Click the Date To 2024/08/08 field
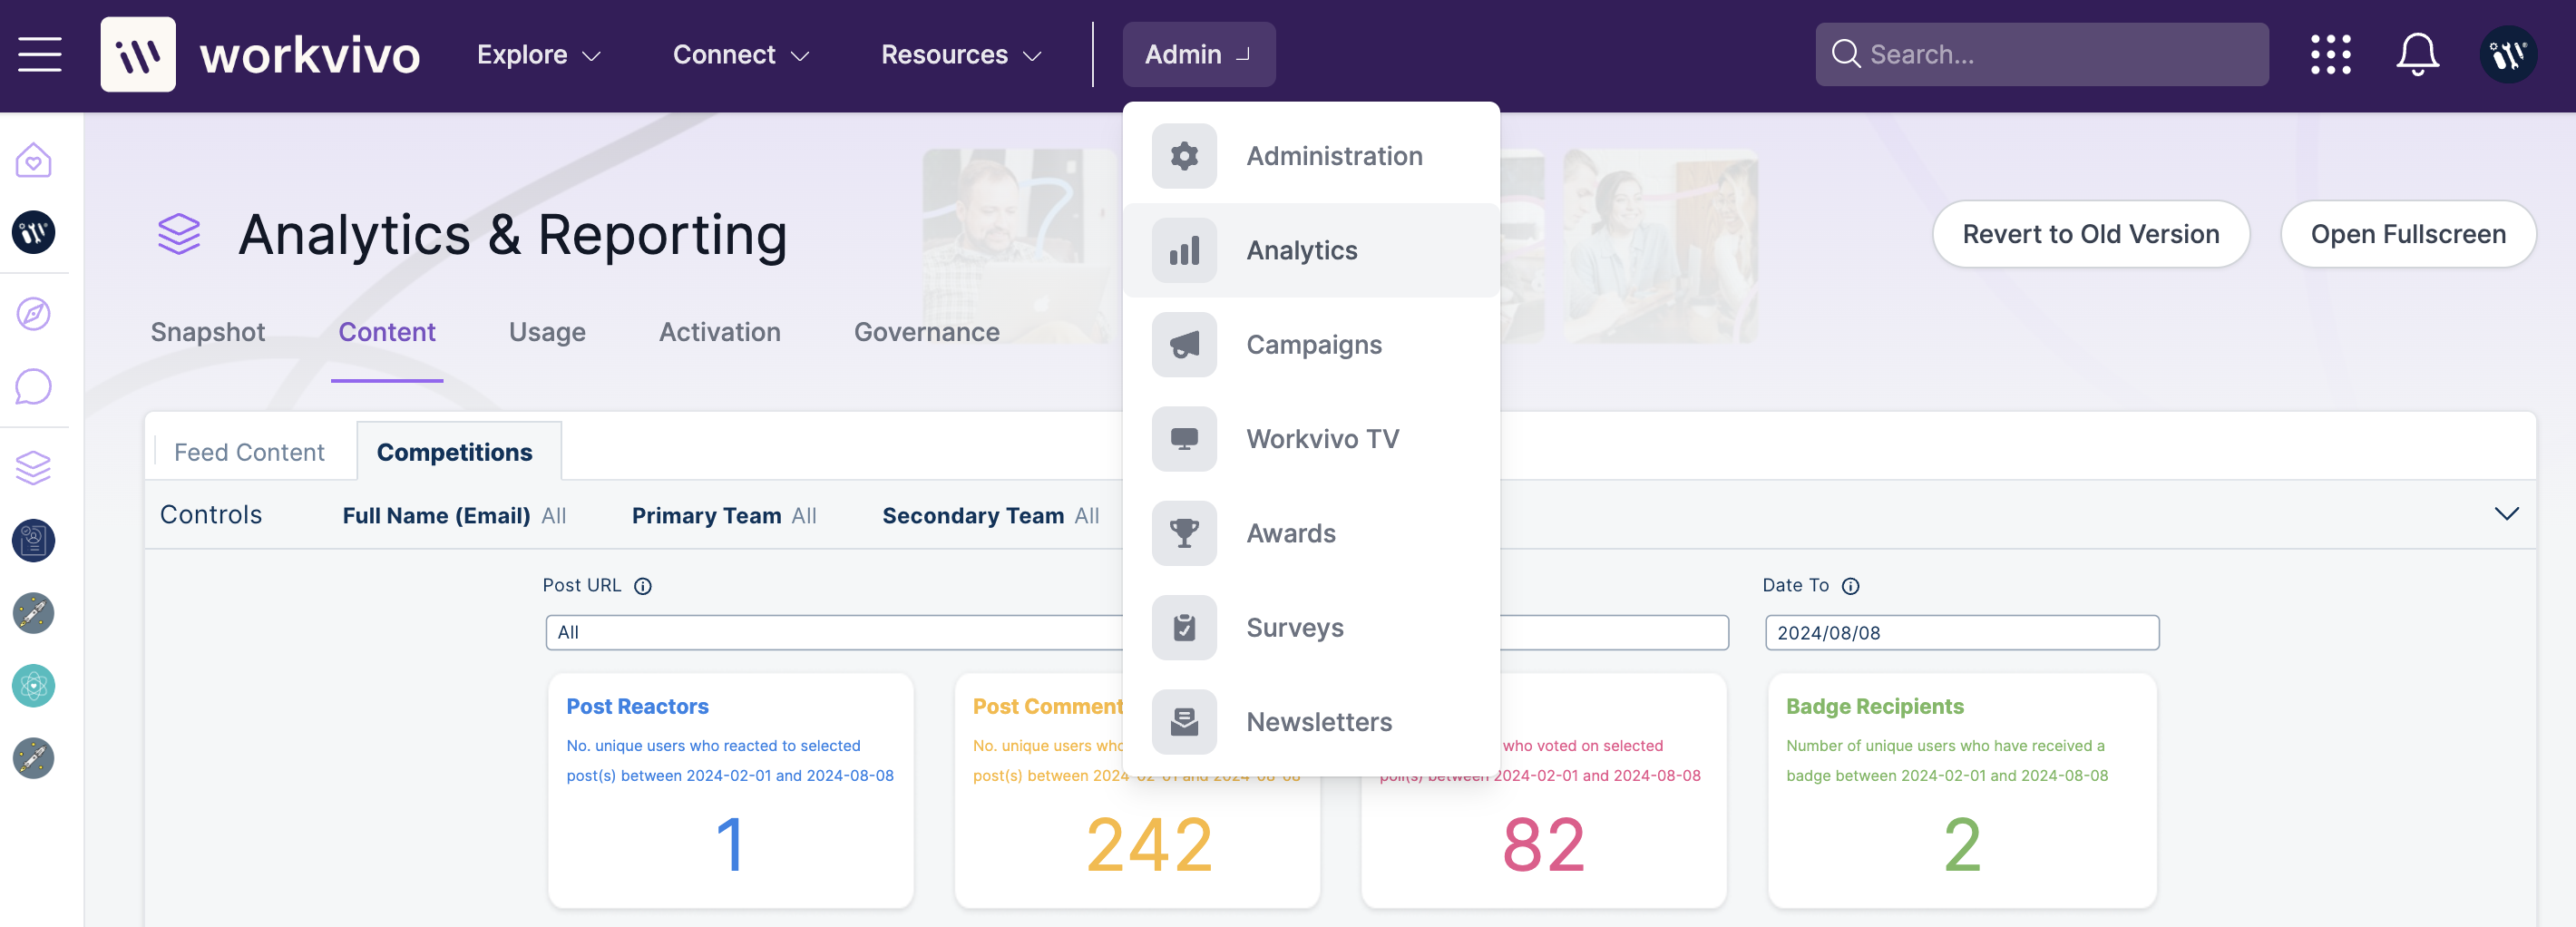The width and height of the screenshot is (2576, 927). click(1962, 632)
